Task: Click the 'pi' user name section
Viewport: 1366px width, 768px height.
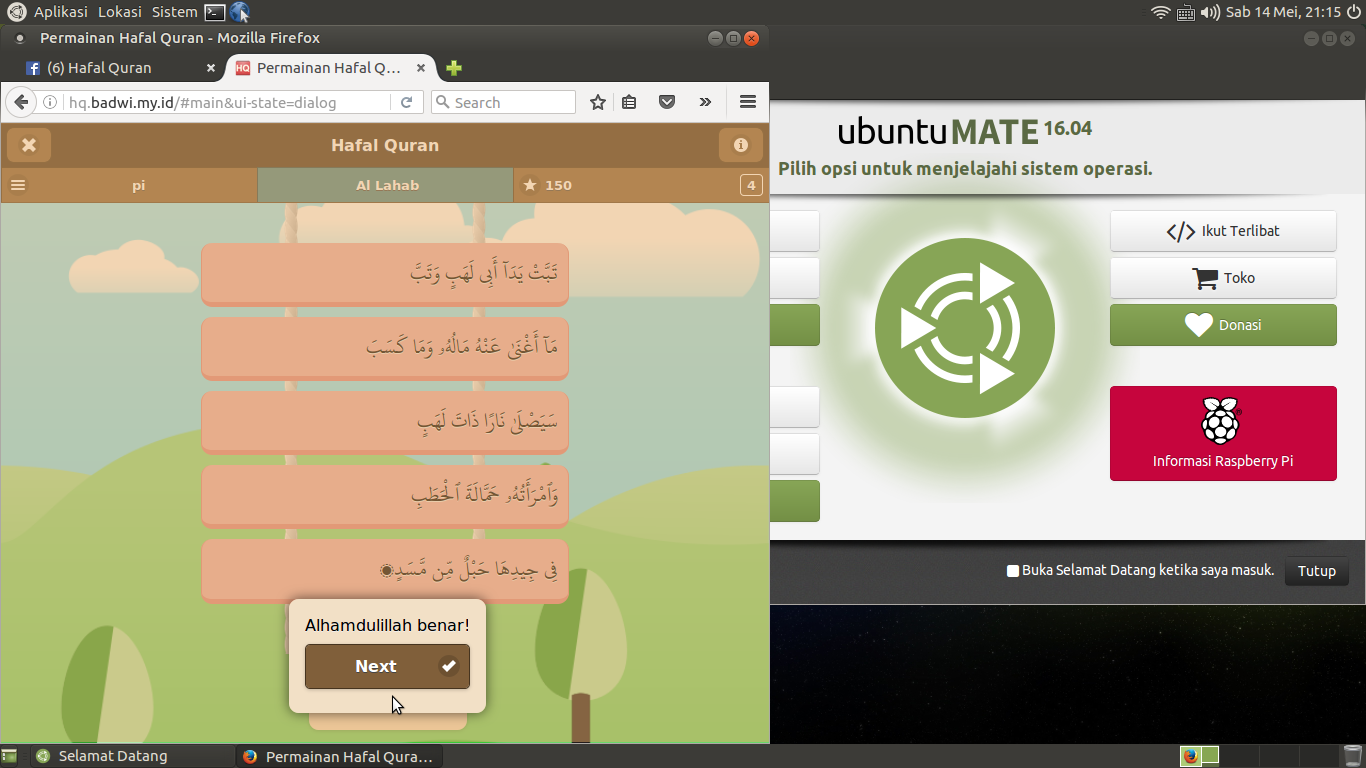Action: click(139, 185)
